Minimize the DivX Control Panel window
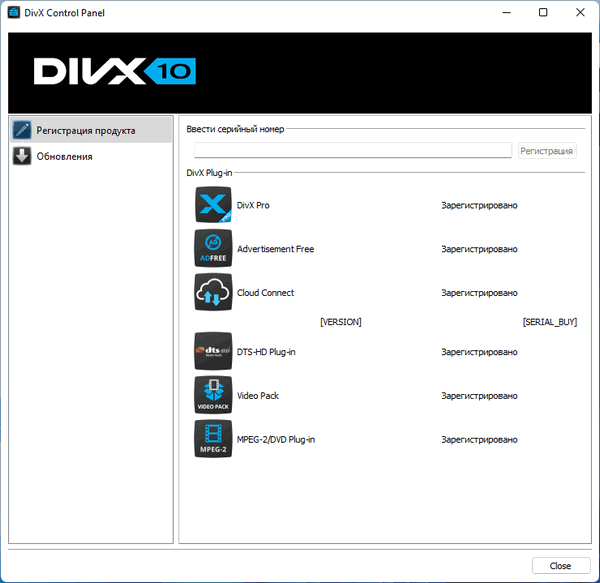Image resolution: width=600 pixels, height=583 pixels. (x=507, y=13)
